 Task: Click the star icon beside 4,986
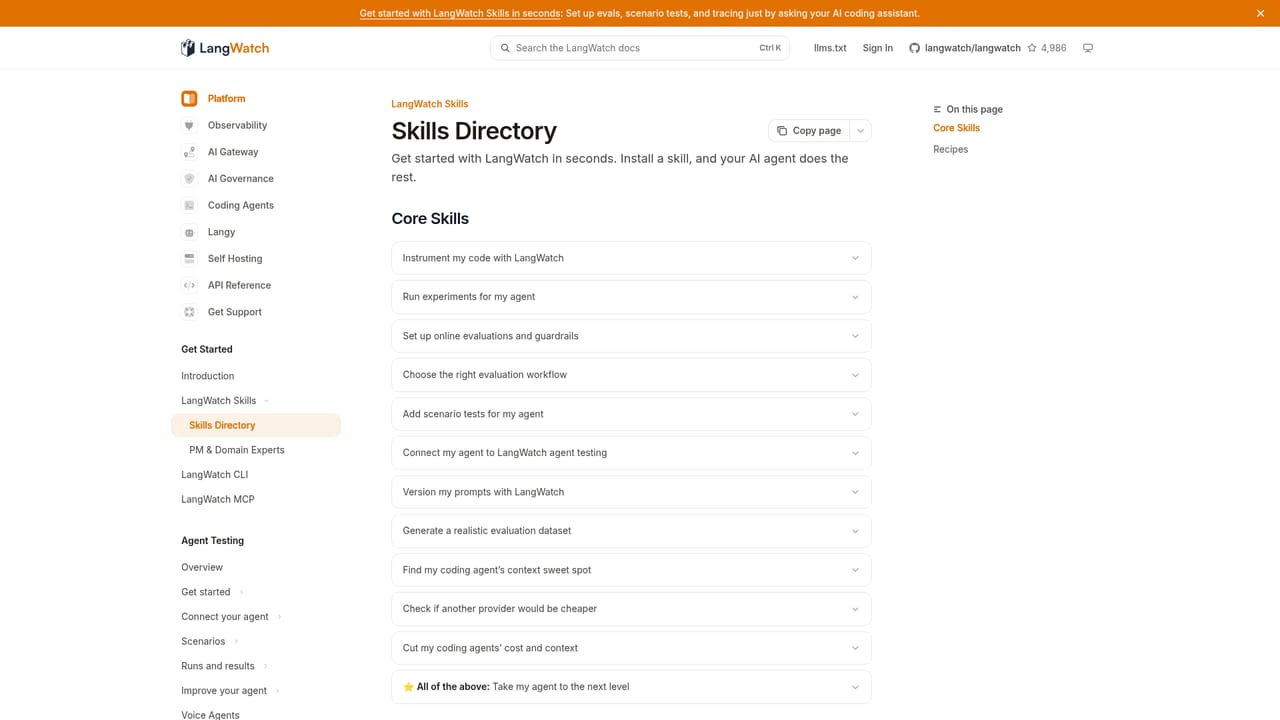click(1032, 48)
